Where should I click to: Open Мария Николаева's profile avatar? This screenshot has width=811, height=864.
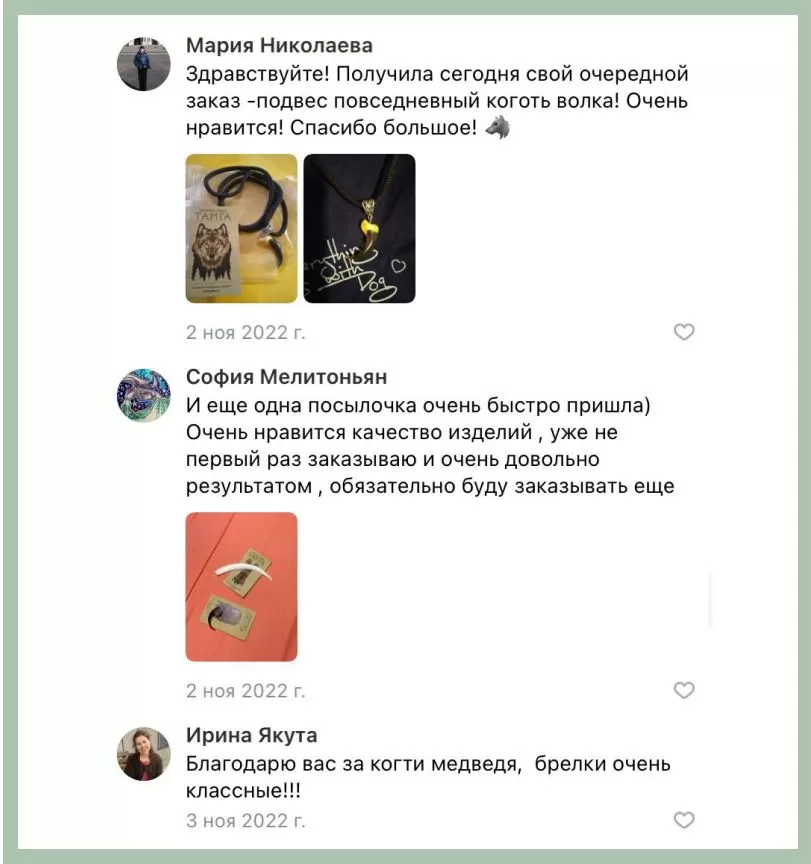point(144,64)
